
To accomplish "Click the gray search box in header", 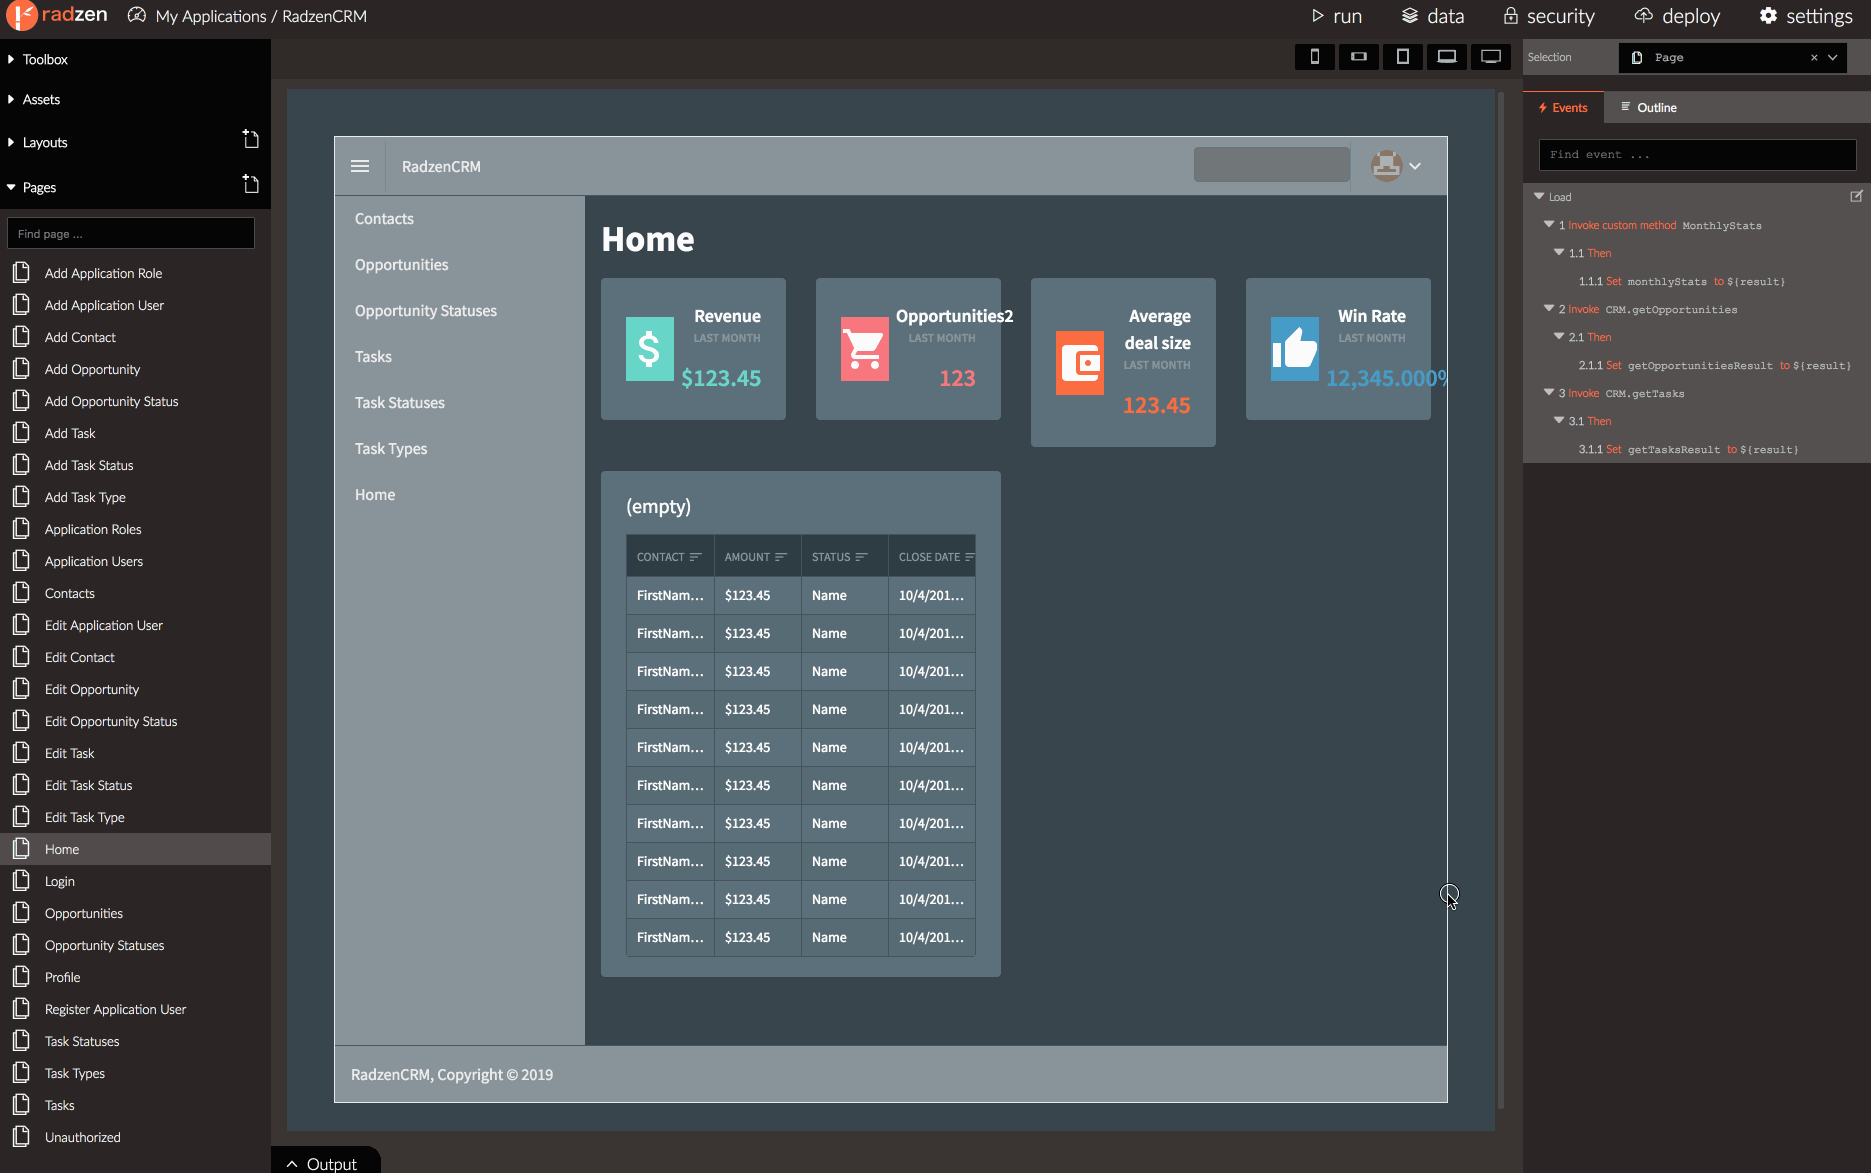I will click(1271, 165).
